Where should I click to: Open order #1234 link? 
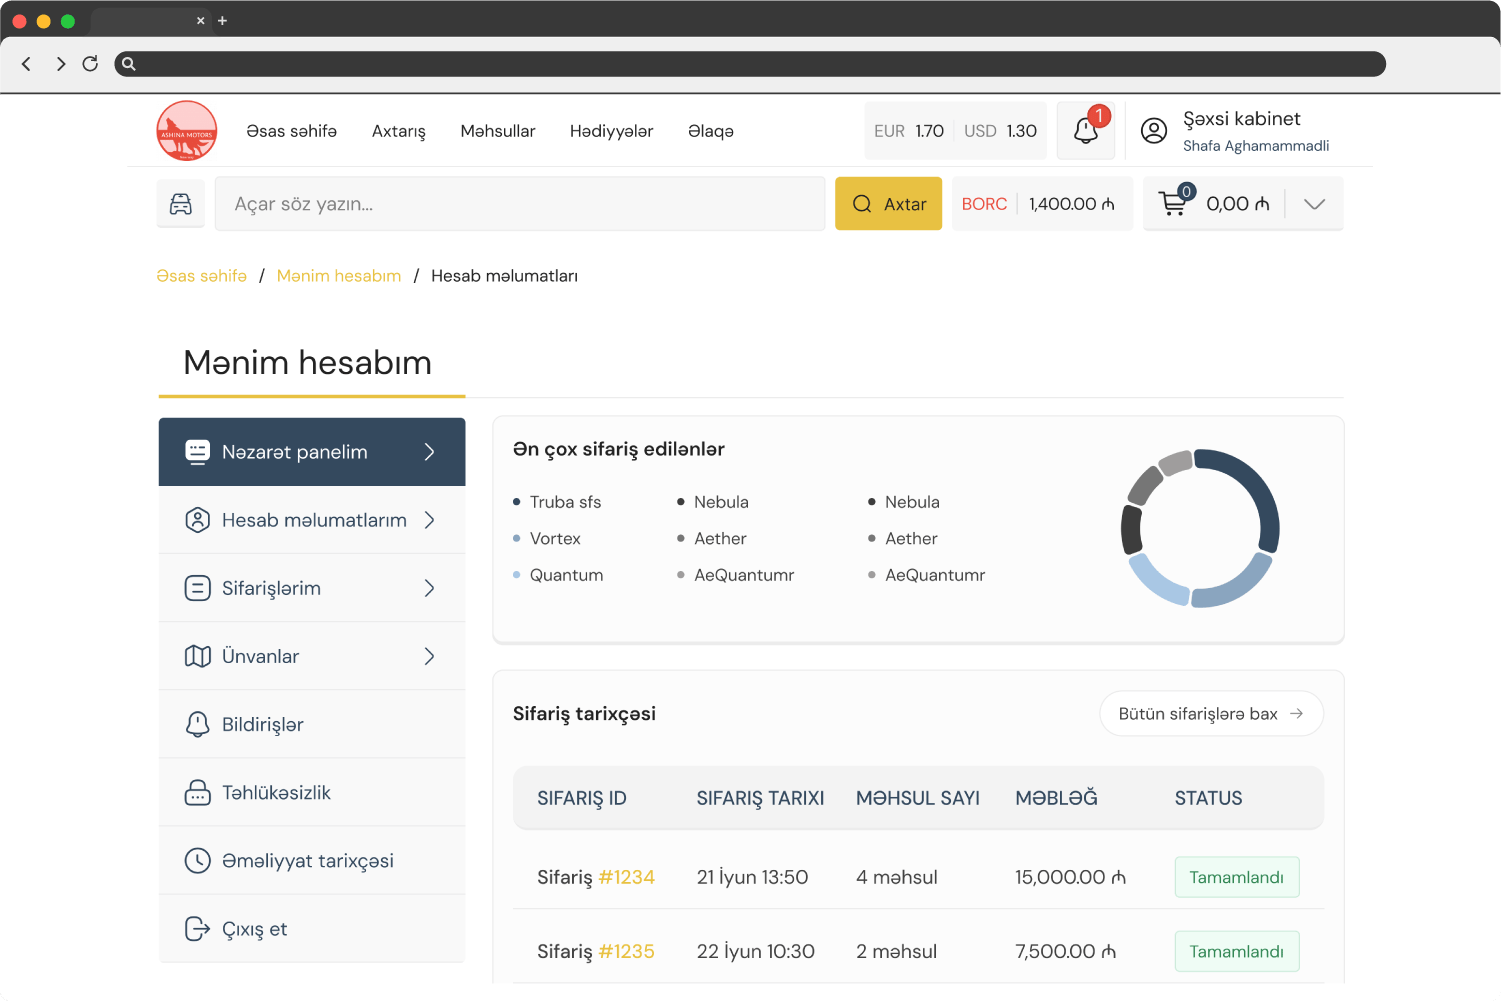tap(626, 877)
